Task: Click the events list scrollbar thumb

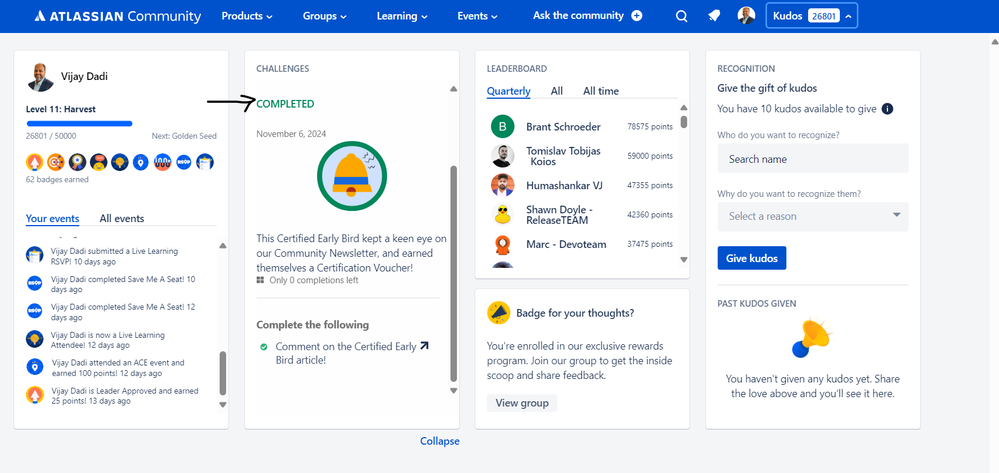Action: click(x=222, y=373)
